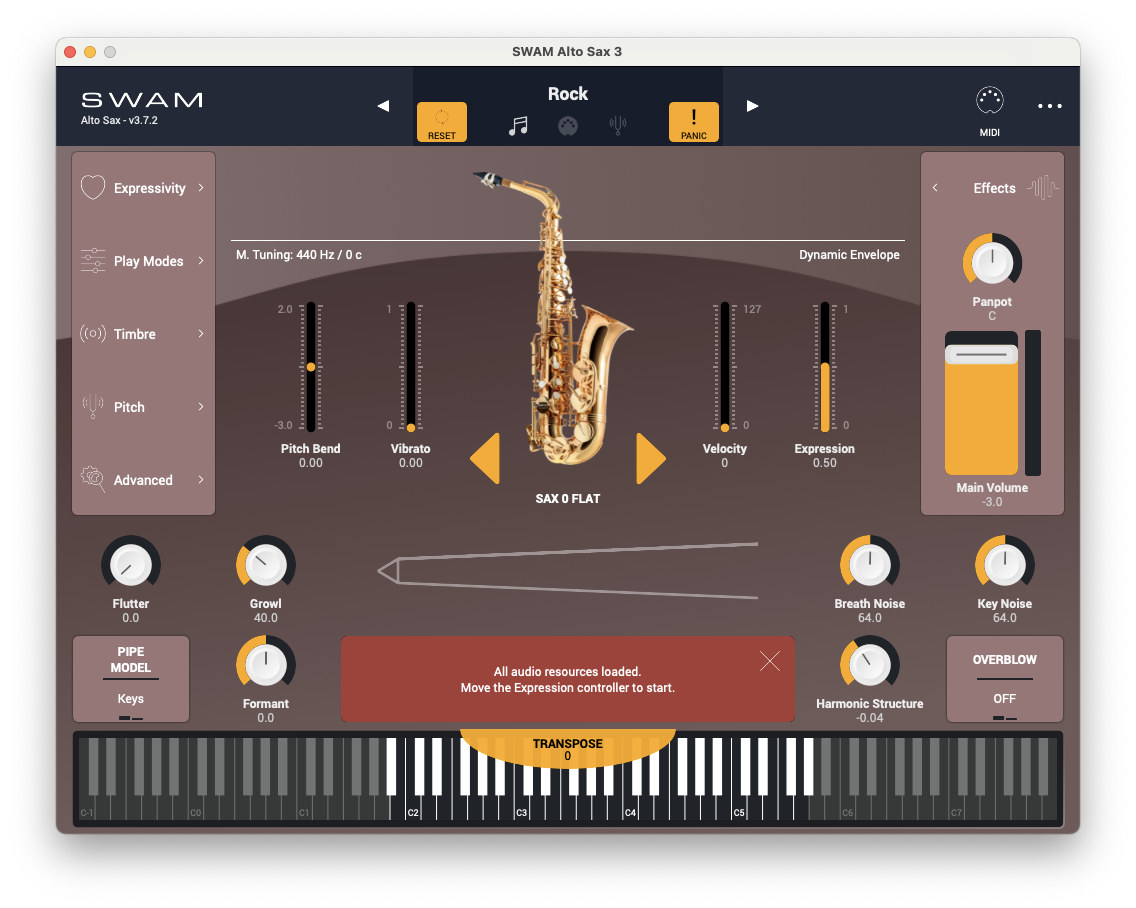Click the Dynamic Envelope label
This screenshot has width=1136, height=908.
click(849, 255)
